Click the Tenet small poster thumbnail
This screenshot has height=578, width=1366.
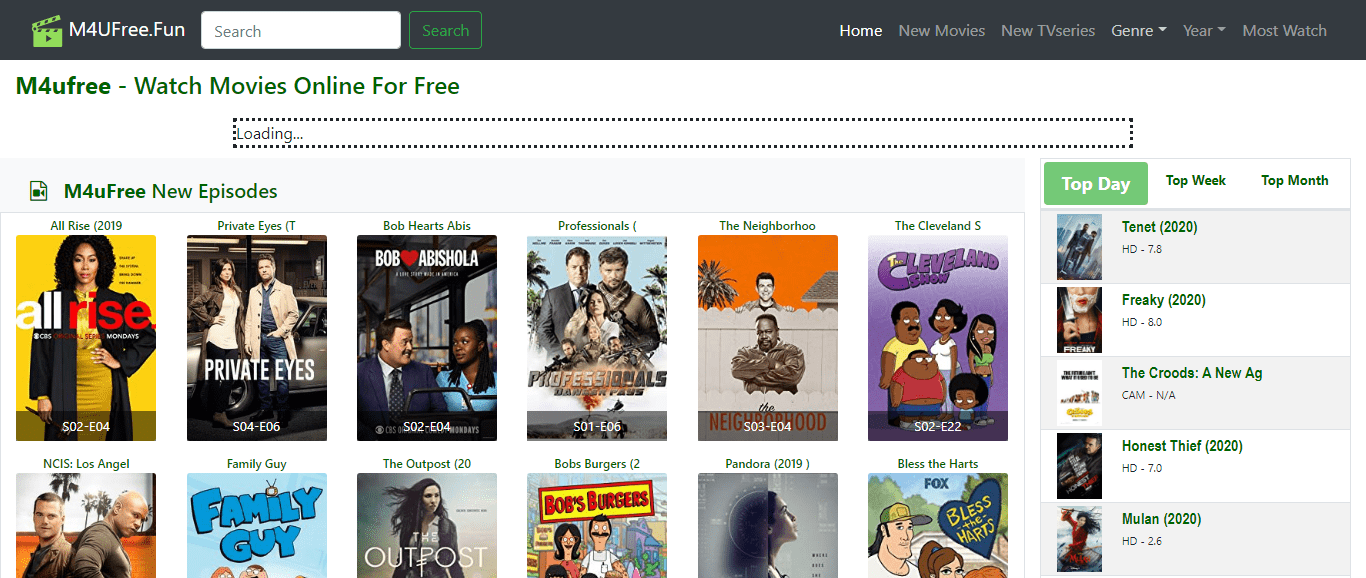tap(1079, 247)
